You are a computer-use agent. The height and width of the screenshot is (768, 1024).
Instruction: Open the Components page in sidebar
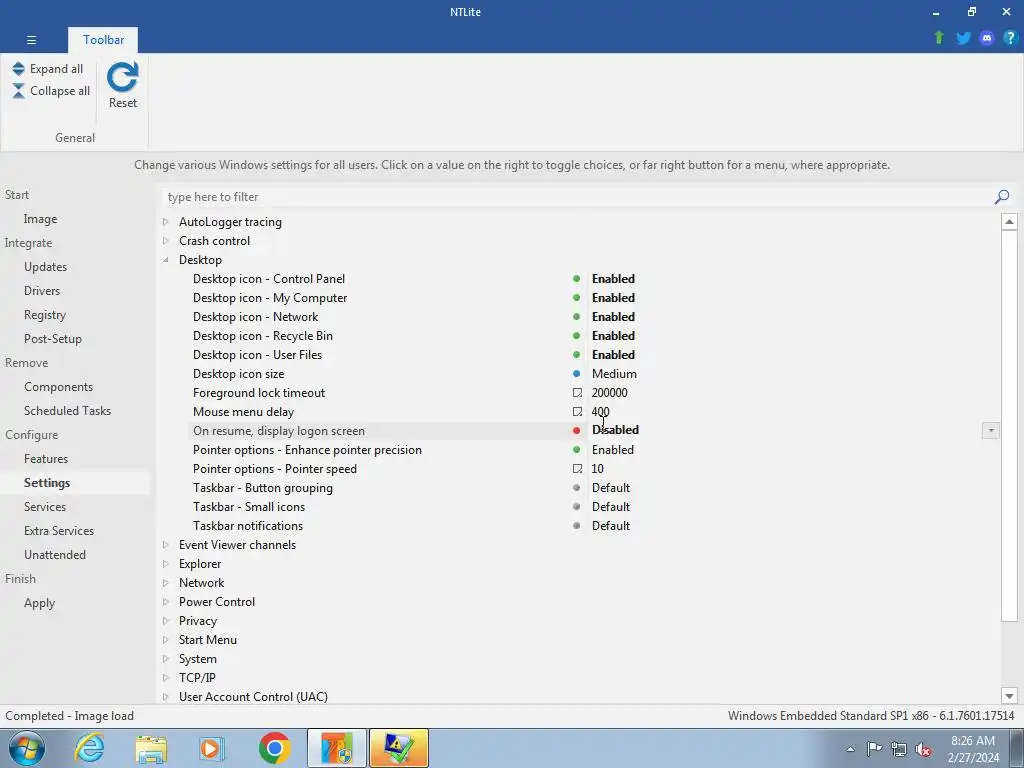59,387
